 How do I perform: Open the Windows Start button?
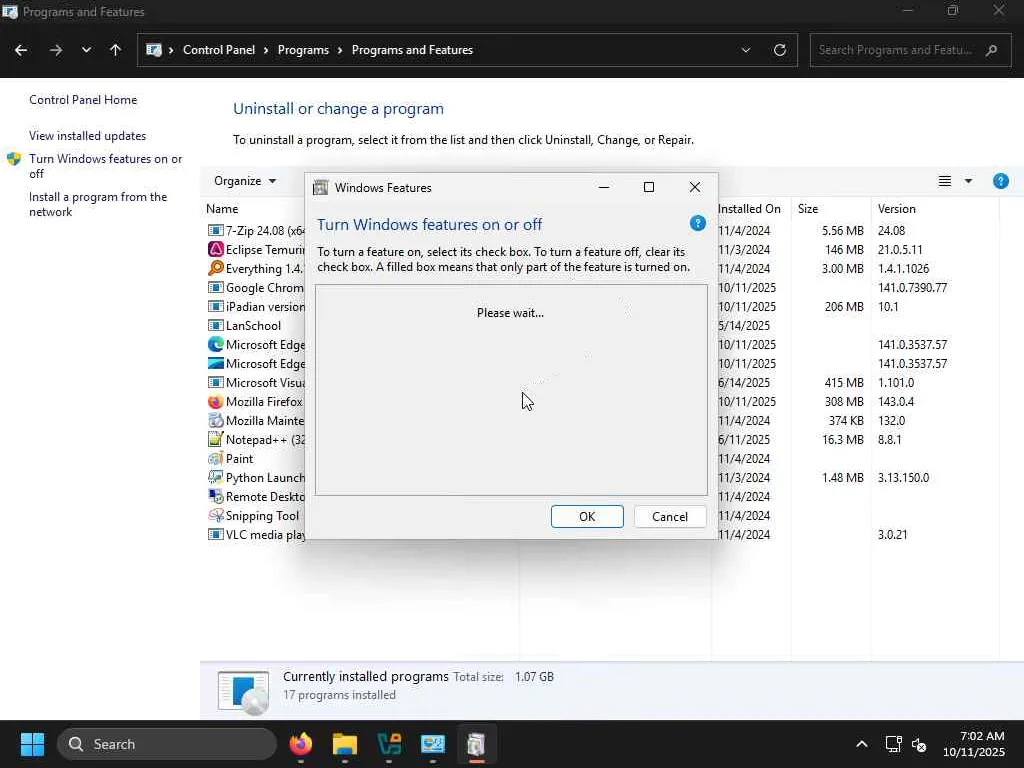tap(32, 744)
